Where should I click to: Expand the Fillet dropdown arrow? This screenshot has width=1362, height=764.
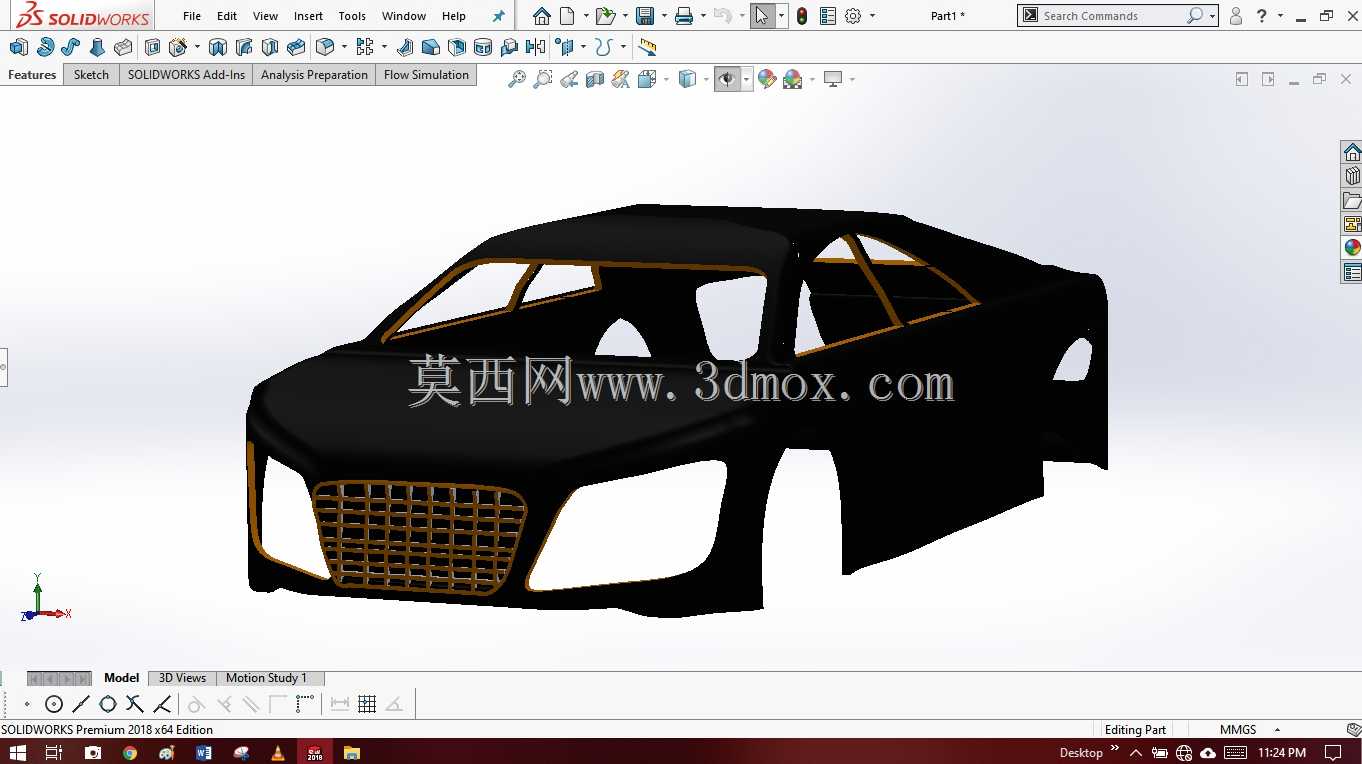point(343,47)
